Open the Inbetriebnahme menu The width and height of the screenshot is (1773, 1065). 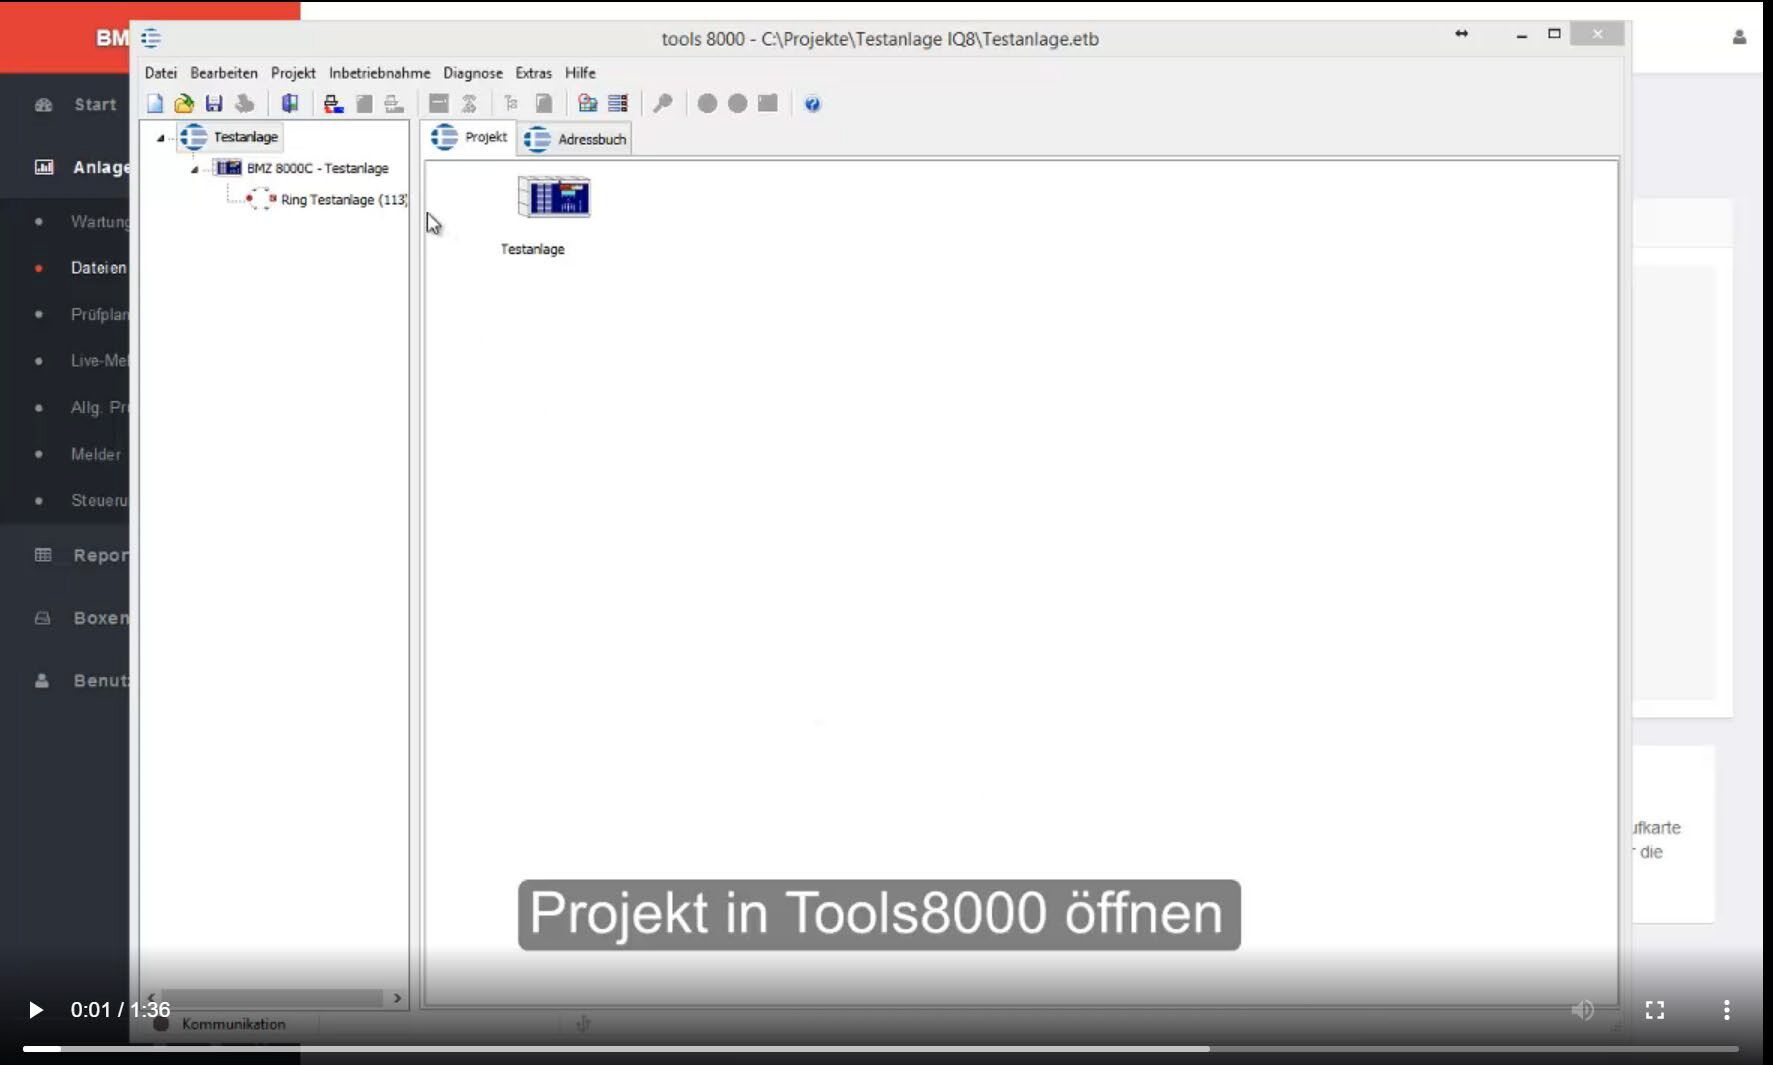point(380,73)
